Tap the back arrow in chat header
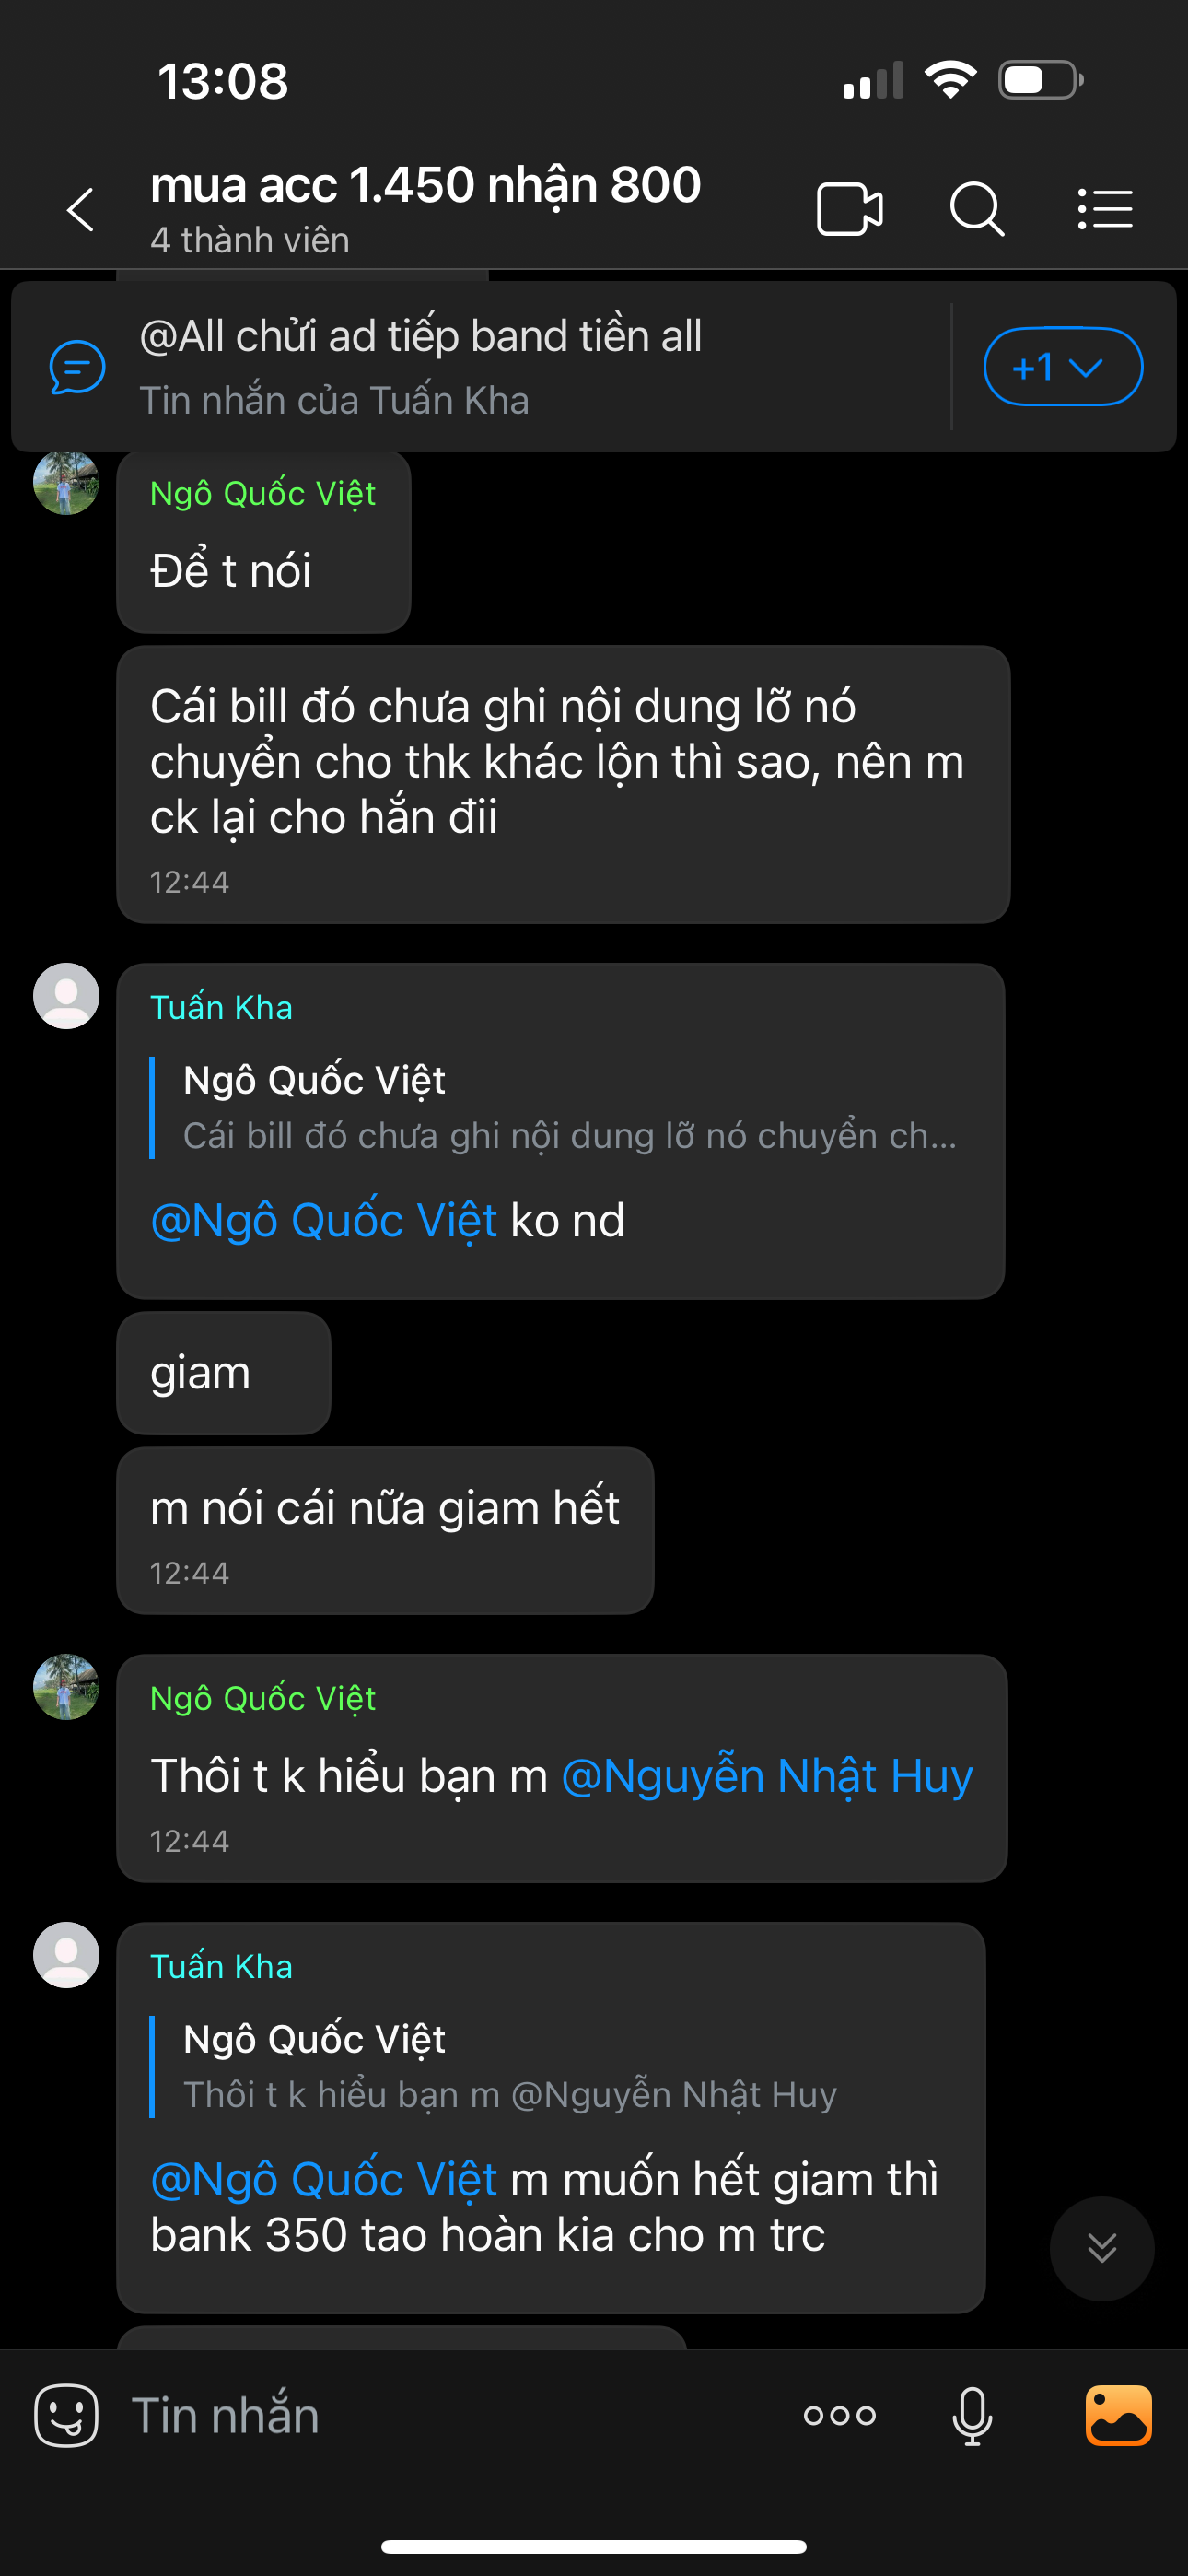This screenshot has width=1188, height=2576. [x=80, y=210]
